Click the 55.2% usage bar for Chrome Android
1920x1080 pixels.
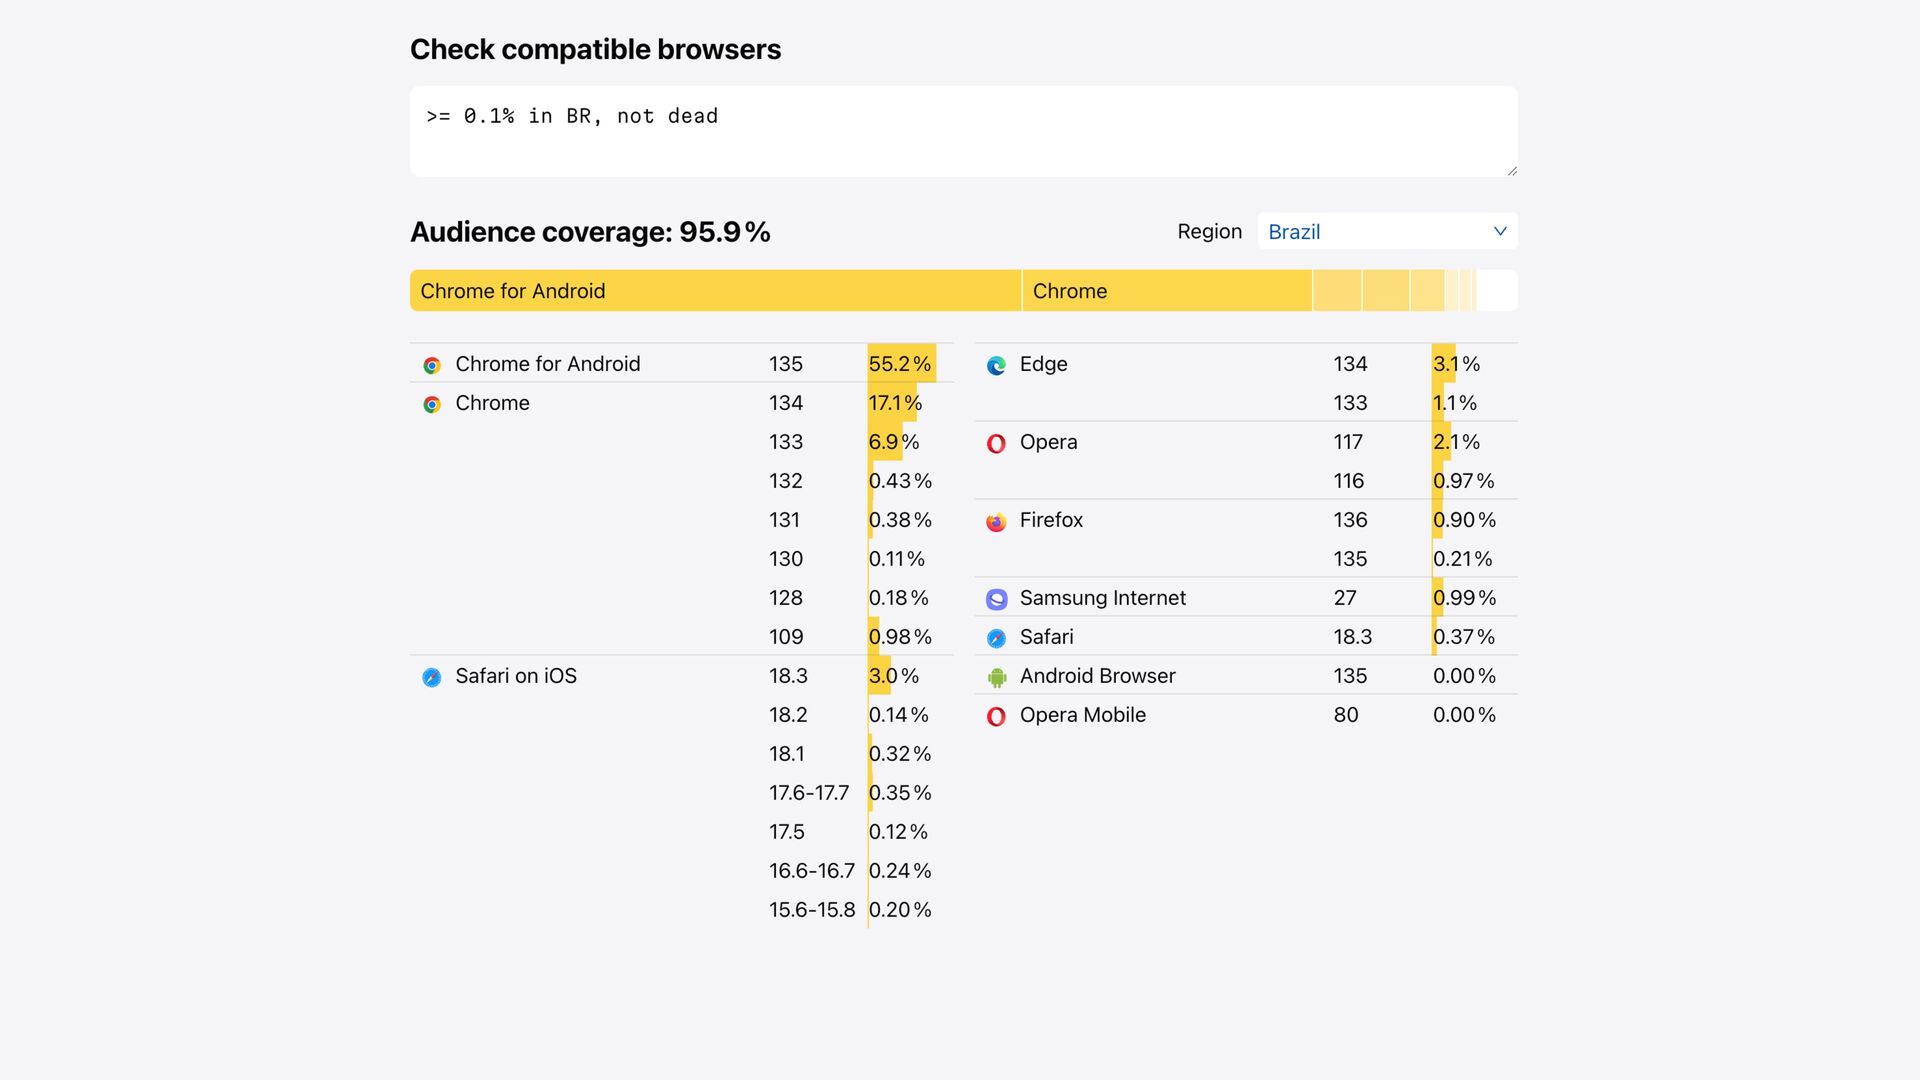tap(901, 364)
